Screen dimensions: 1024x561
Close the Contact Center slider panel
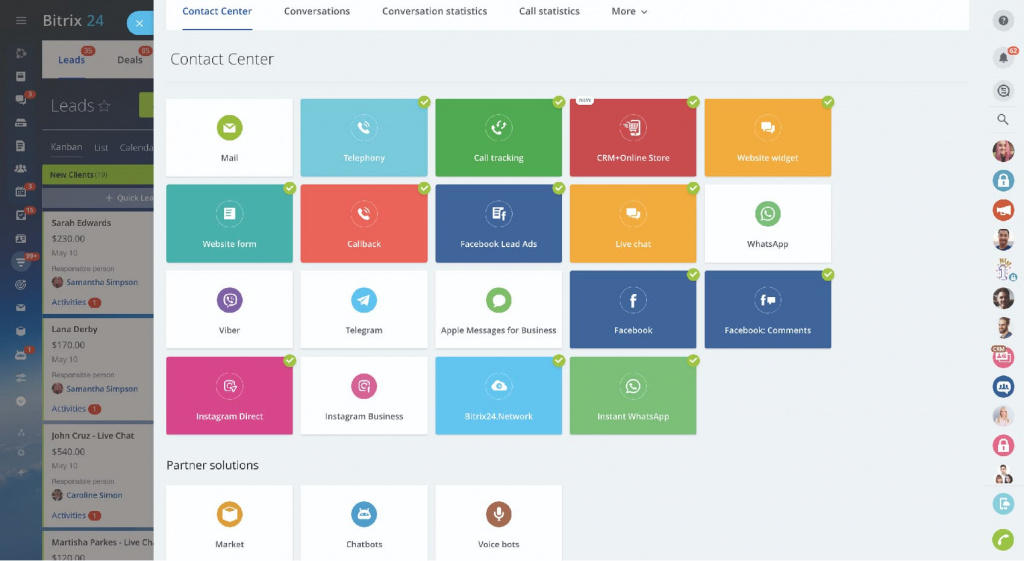[x=140, y=23]
